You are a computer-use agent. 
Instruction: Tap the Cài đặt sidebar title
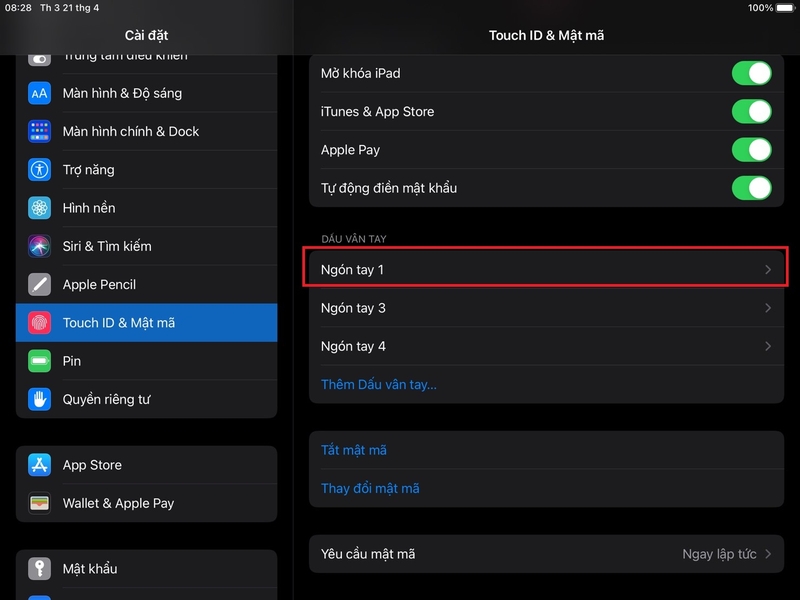click(x=146, y=35)
